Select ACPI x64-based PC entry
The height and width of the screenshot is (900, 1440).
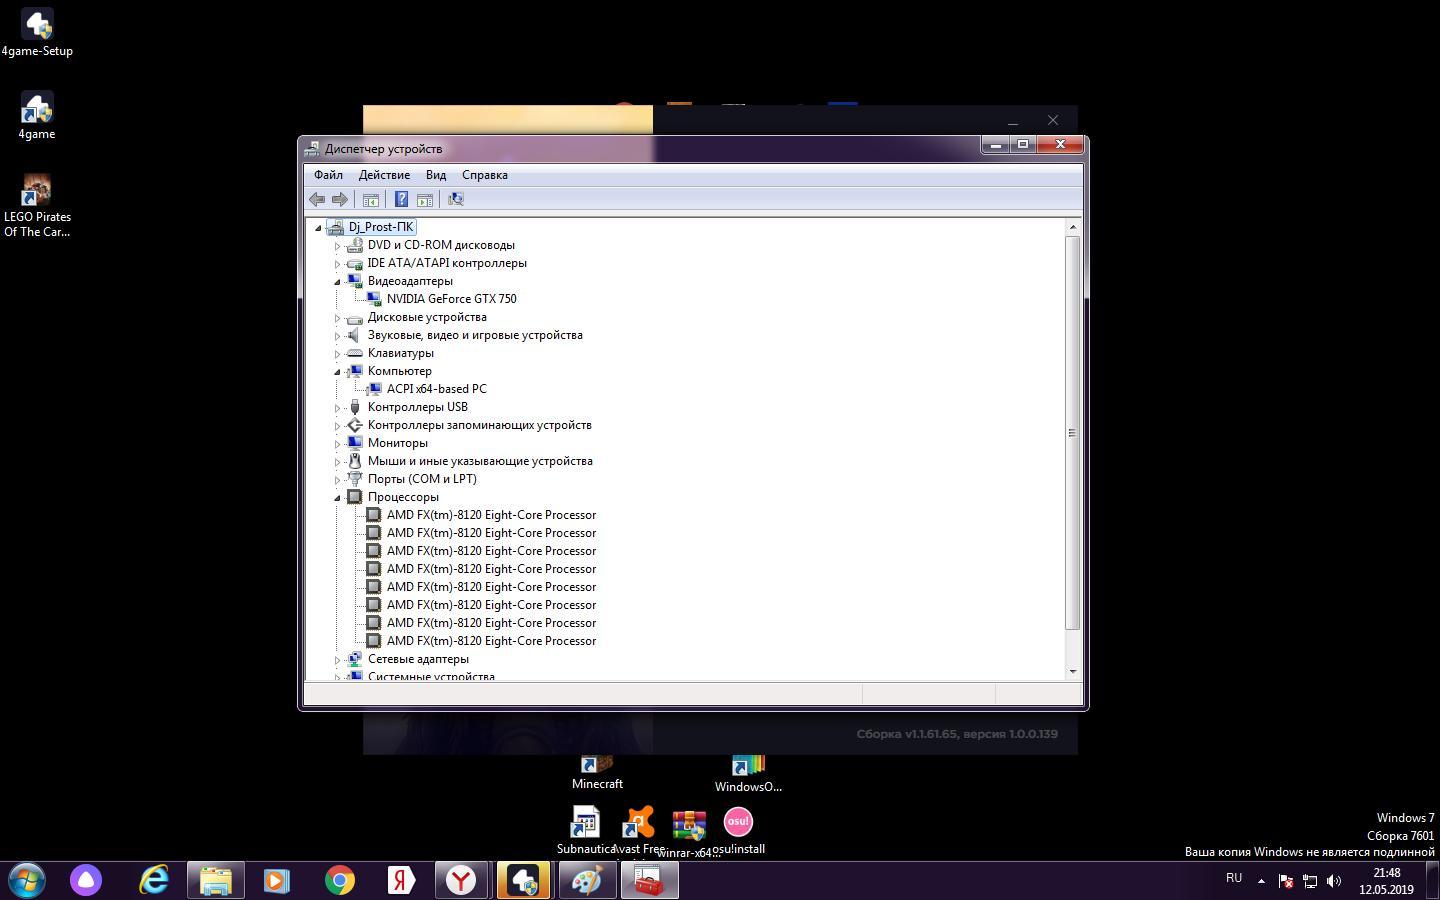pos(436,389)
